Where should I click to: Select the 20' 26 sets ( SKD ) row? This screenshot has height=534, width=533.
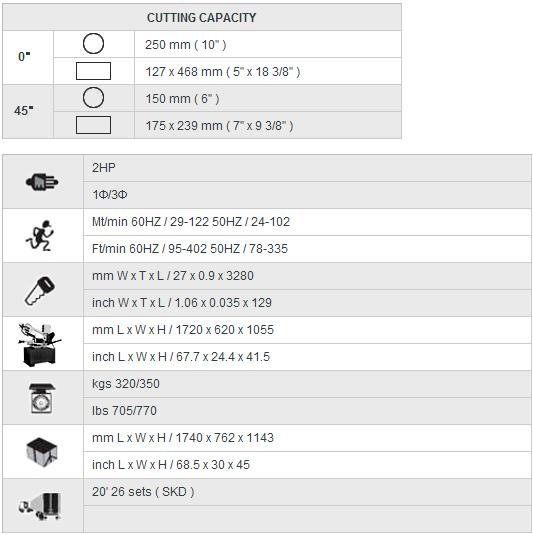pyautogui.click(x=308, y=492)
